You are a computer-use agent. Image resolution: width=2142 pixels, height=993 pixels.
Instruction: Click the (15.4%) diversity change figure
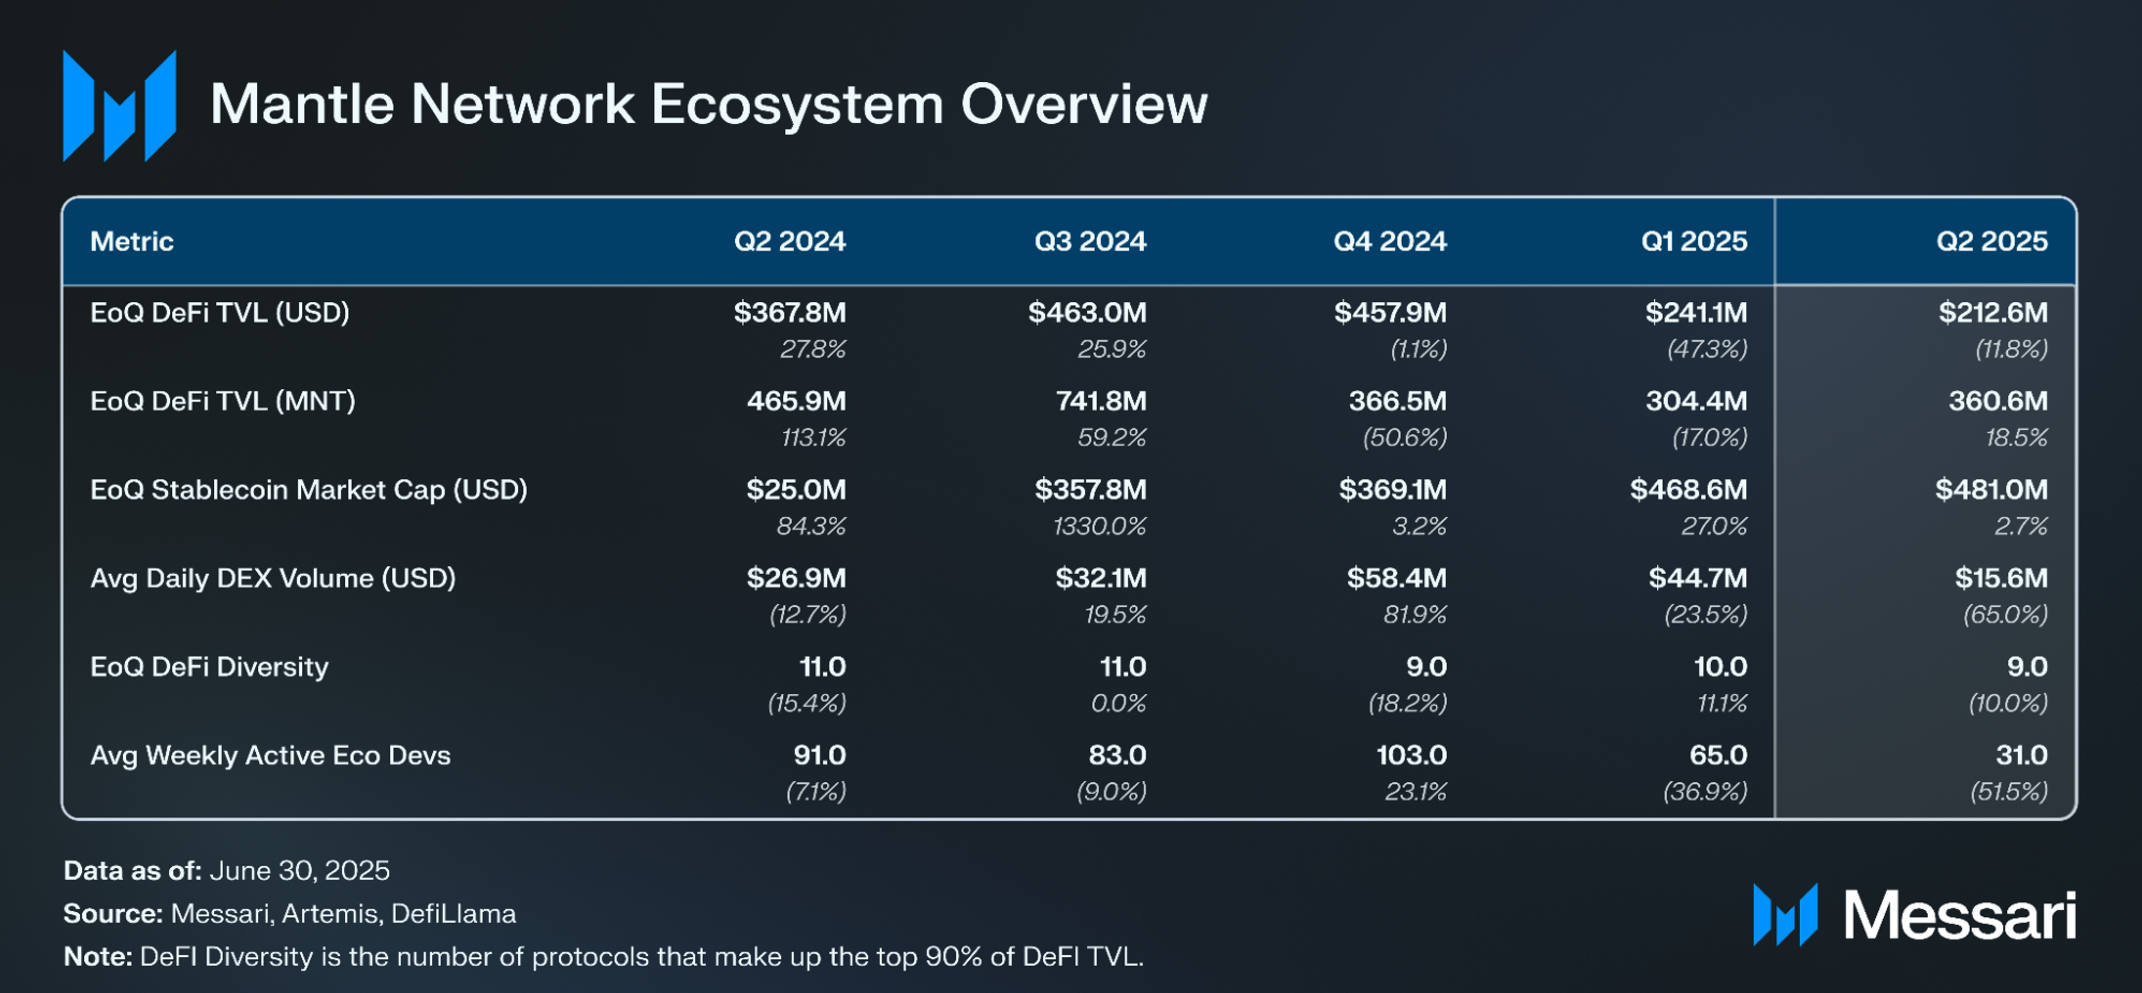(807, 704)
